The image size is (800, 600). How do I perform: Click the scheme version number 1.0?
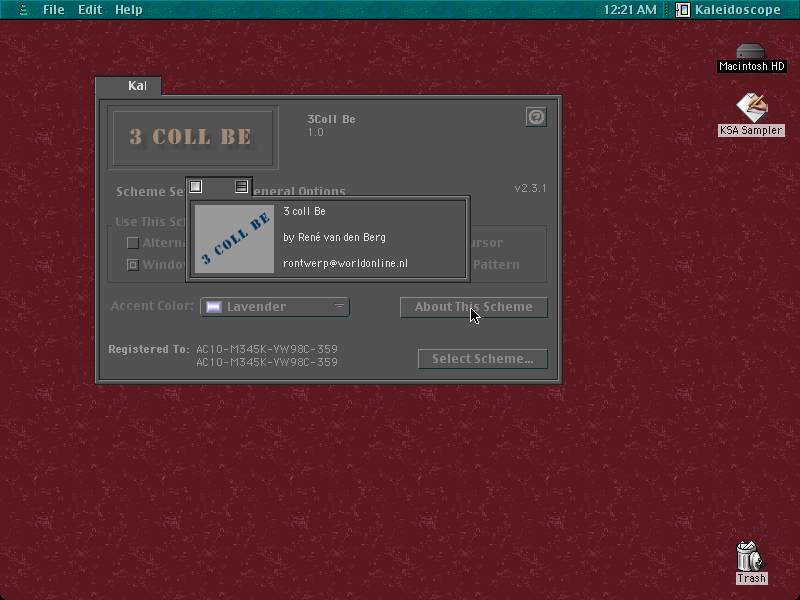(315, 132)
